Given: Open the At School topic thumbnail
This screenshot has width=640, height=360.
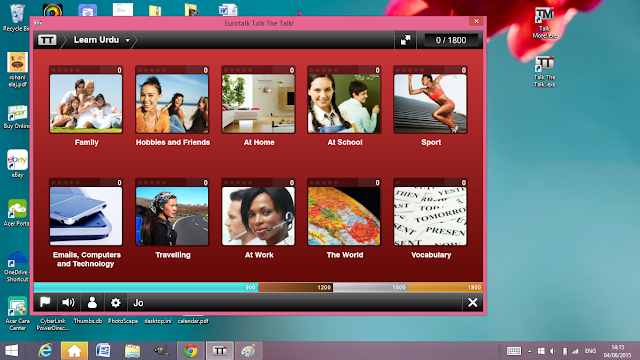Looking at the screenshot, I should (x=344, y=103).
